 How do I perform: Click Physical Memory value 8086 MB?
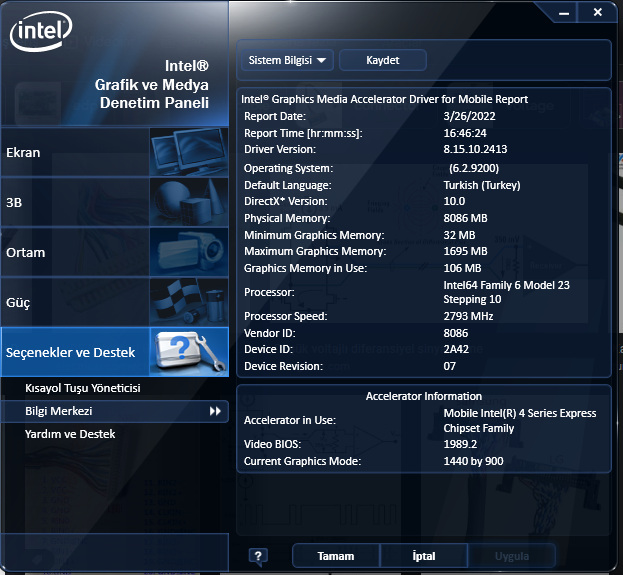point(465,218)
